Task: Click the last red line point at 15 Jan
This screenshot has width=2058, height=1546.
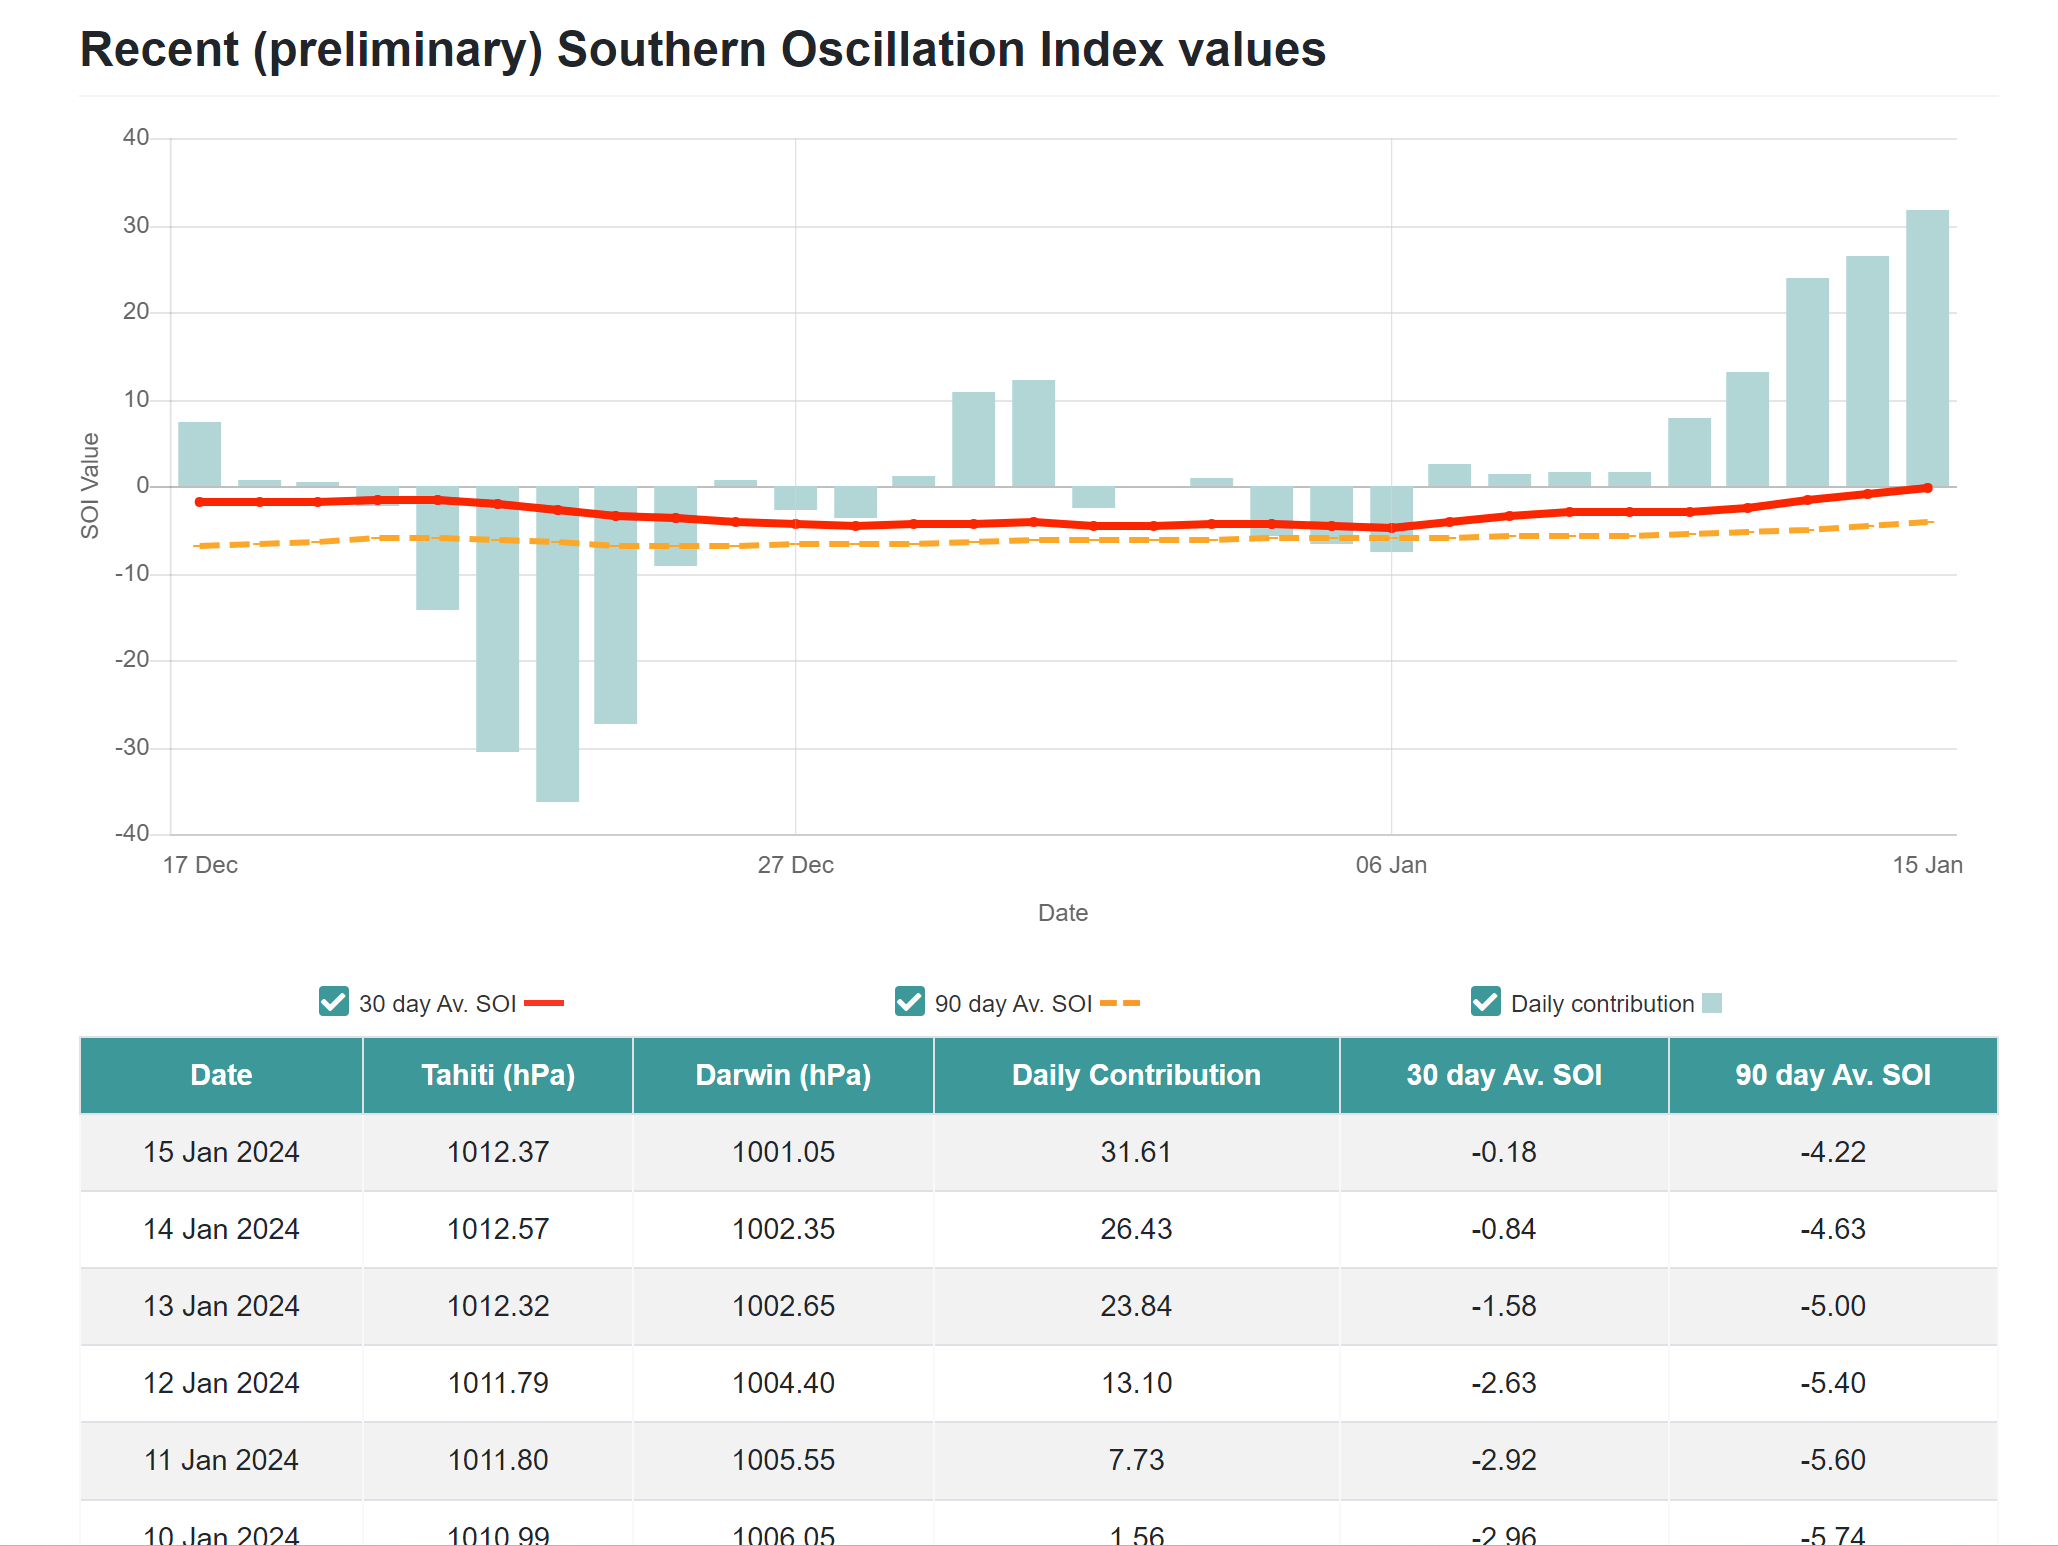Action: pos(1927,488)
